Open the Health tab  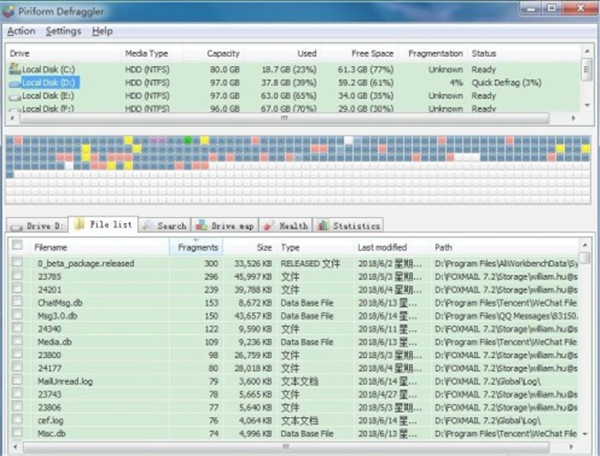pyautogui.click(x=287, y=226)
